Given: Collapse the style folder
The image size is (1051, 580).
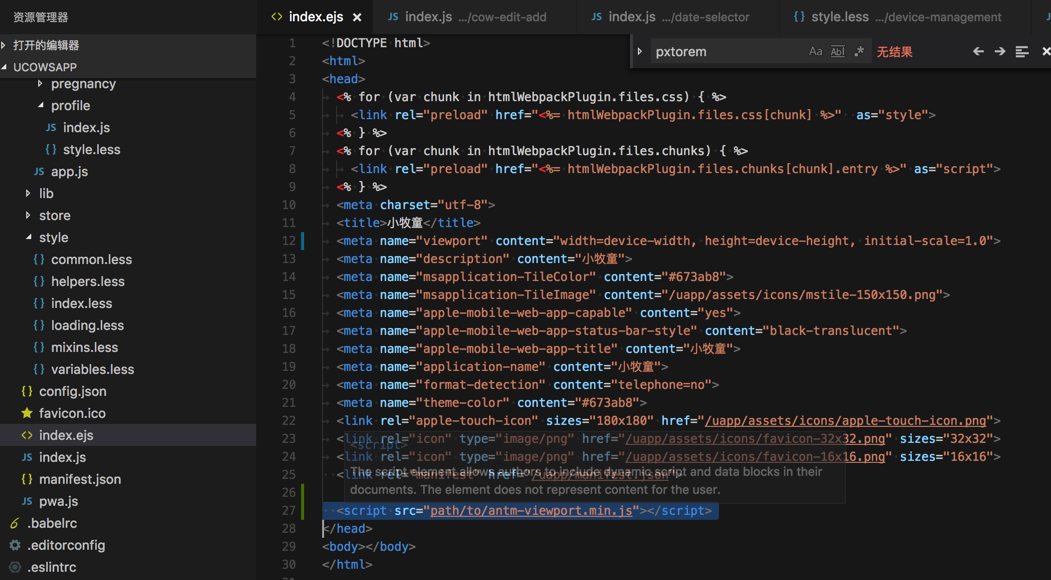Looking at the screenshot, I should pyautogui.click(x=53, y=237).
